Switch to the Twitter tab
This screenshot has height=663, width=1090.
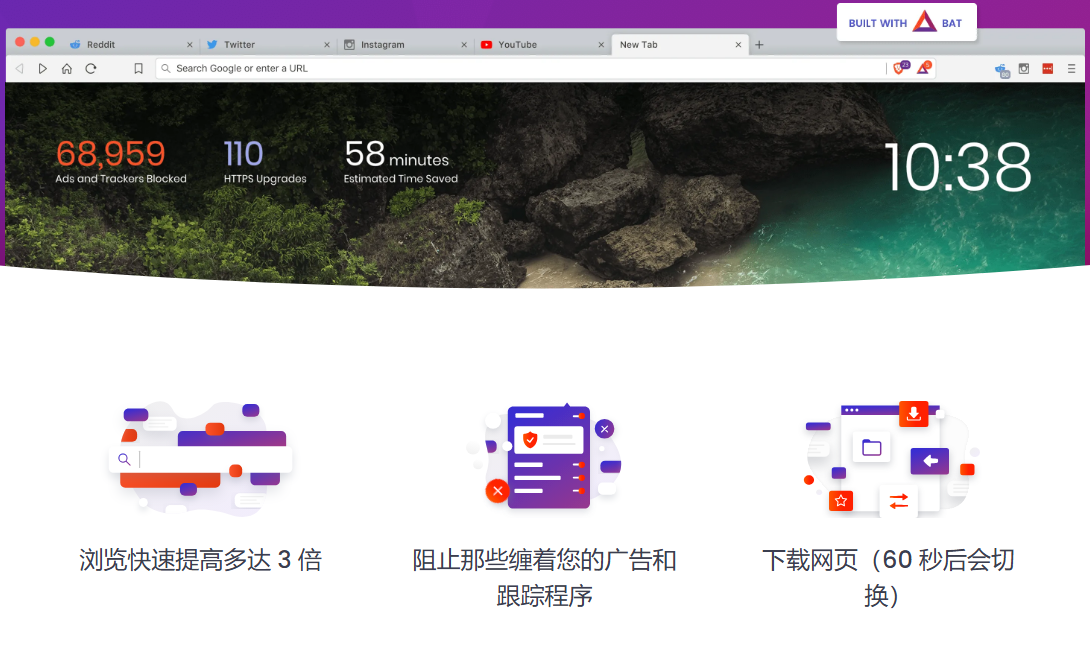tap(240, 44)
